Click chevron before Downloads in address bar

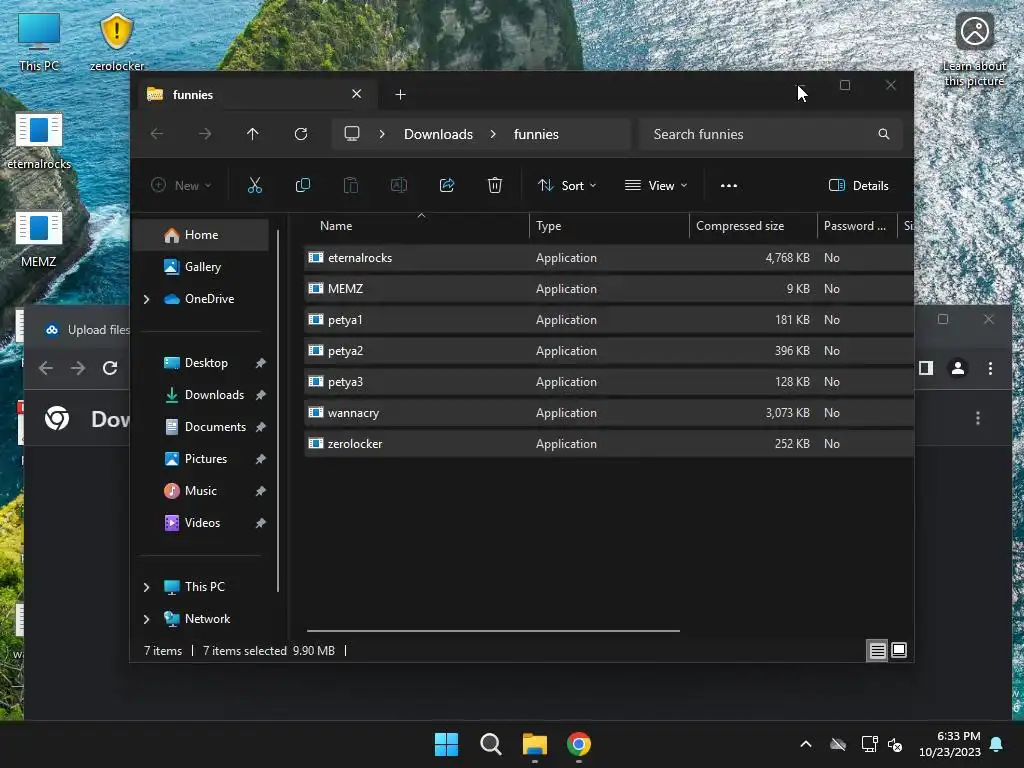pos(382,134)
